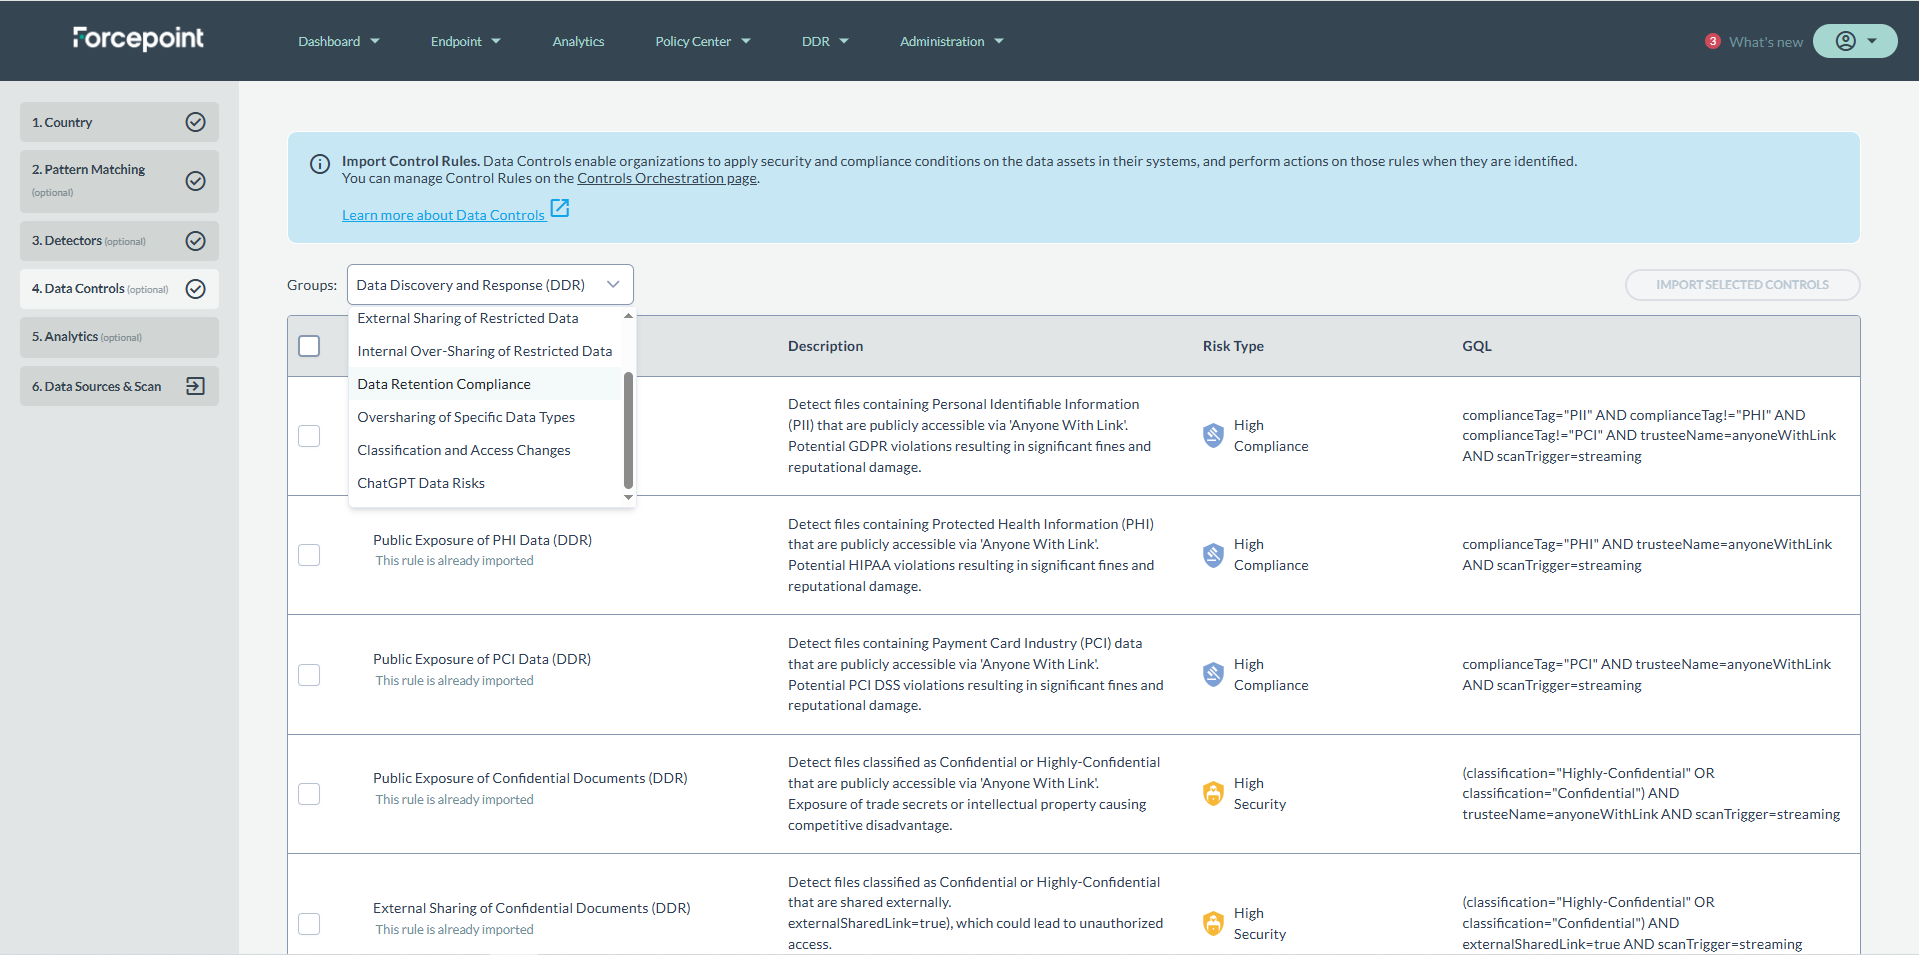The image size is (1919, 955).
Task: Click the dropdown list scroll up arrow
Action: tap(628, 316)
